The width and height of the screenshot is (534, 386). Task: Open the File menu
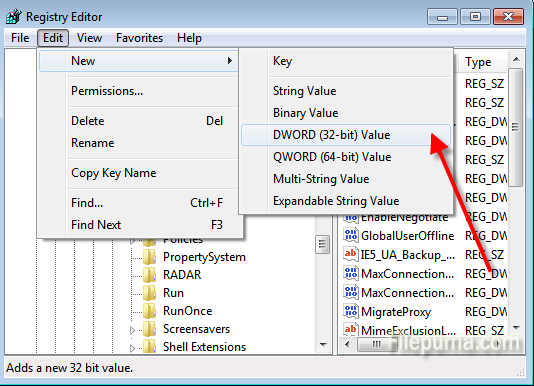(20, 38)
